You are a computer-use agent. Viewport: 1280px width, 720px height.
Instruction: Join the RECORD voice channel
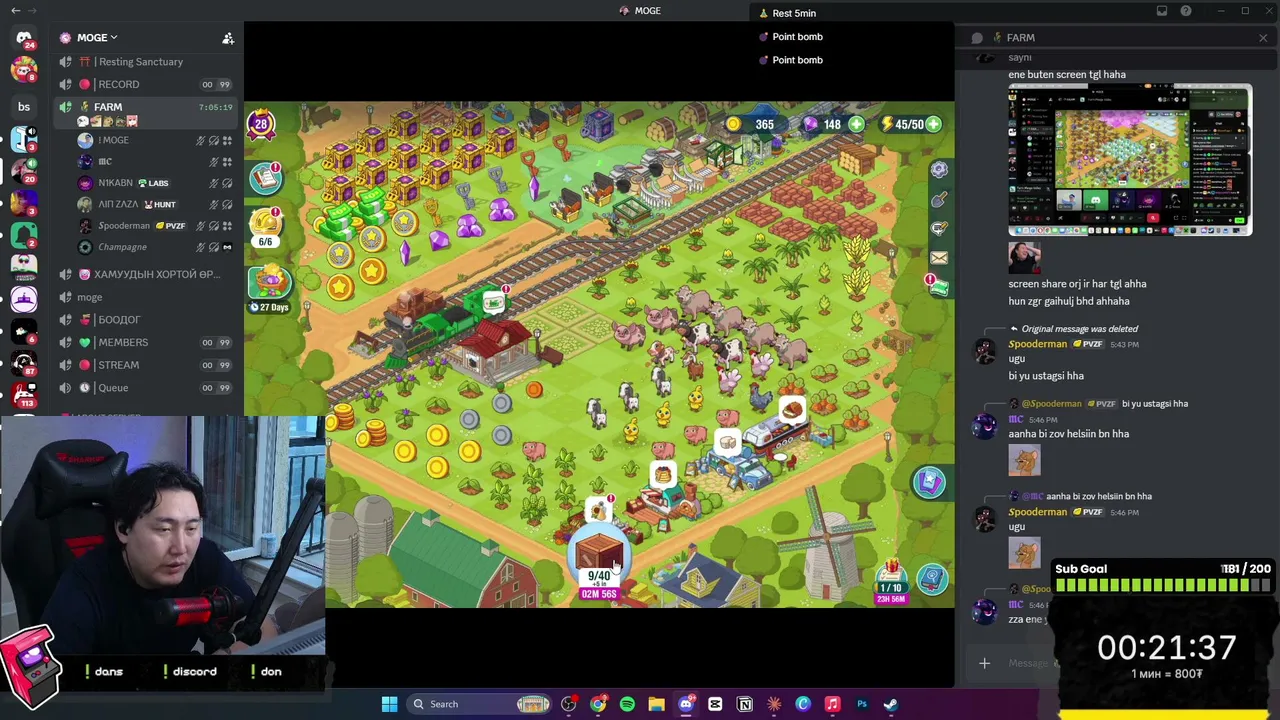point(145,85)
